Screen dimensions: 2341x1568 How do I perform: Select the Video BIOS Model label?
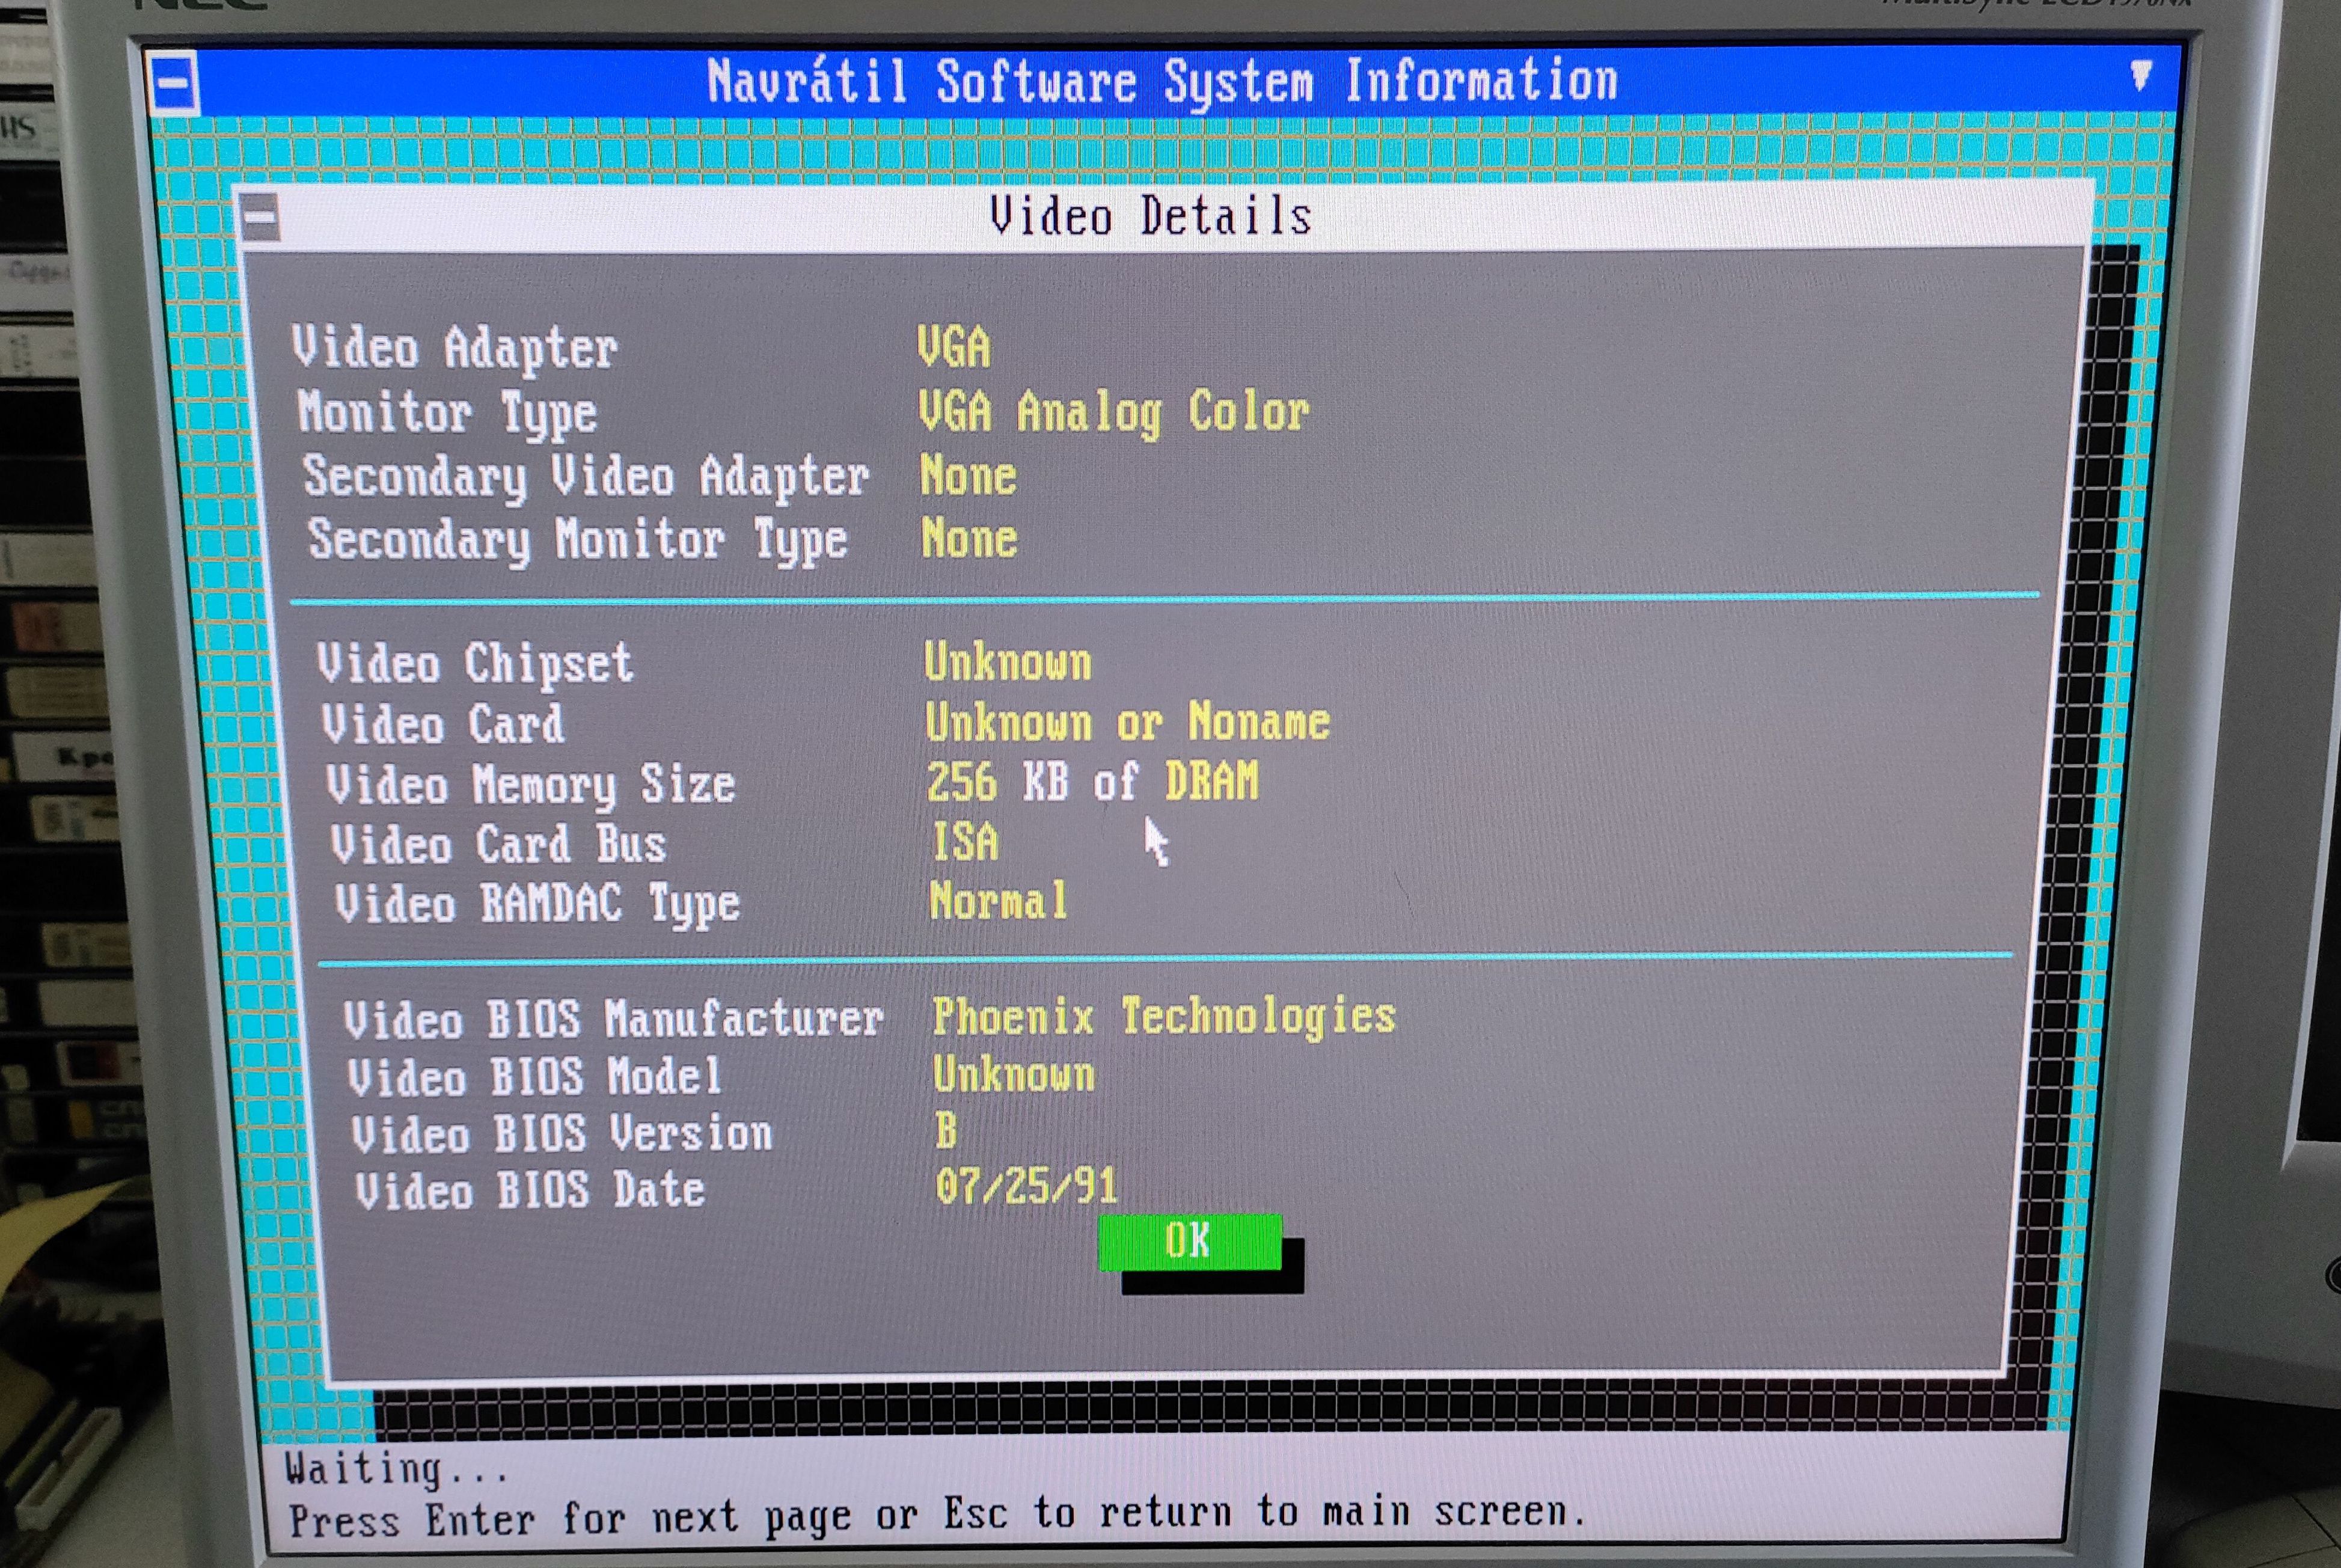tap(534, 1077)
